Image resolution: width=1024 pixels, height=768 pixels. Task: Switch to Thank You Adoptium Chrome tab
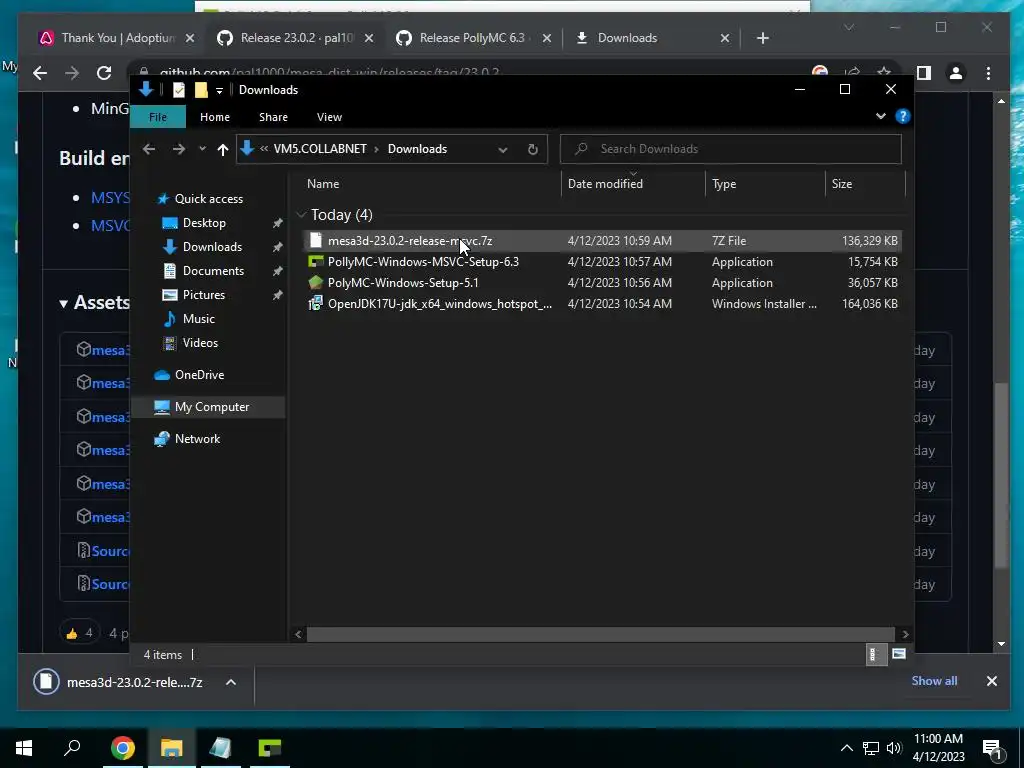coord(118,38)
